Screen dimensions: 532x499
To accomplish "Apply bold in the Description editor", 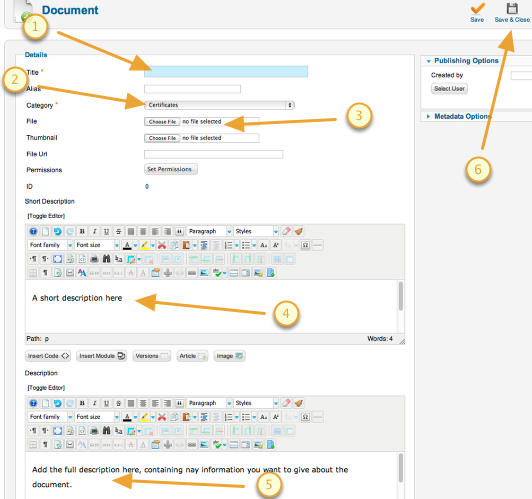I will 82,403.
